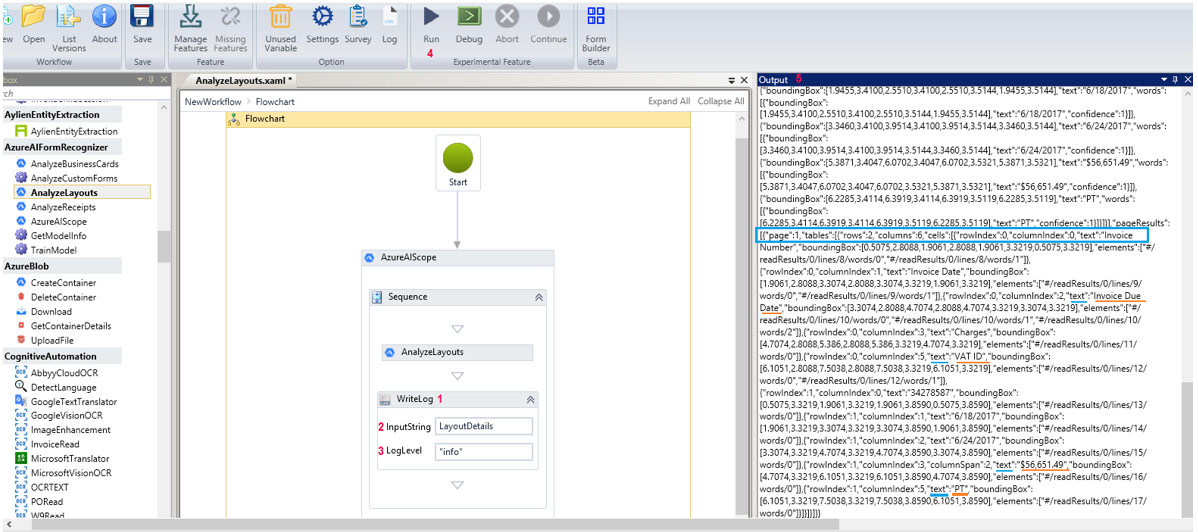Open the designer tab dropdown arrow
Viewport: 1198px width, 532px height.
point(731,80)
